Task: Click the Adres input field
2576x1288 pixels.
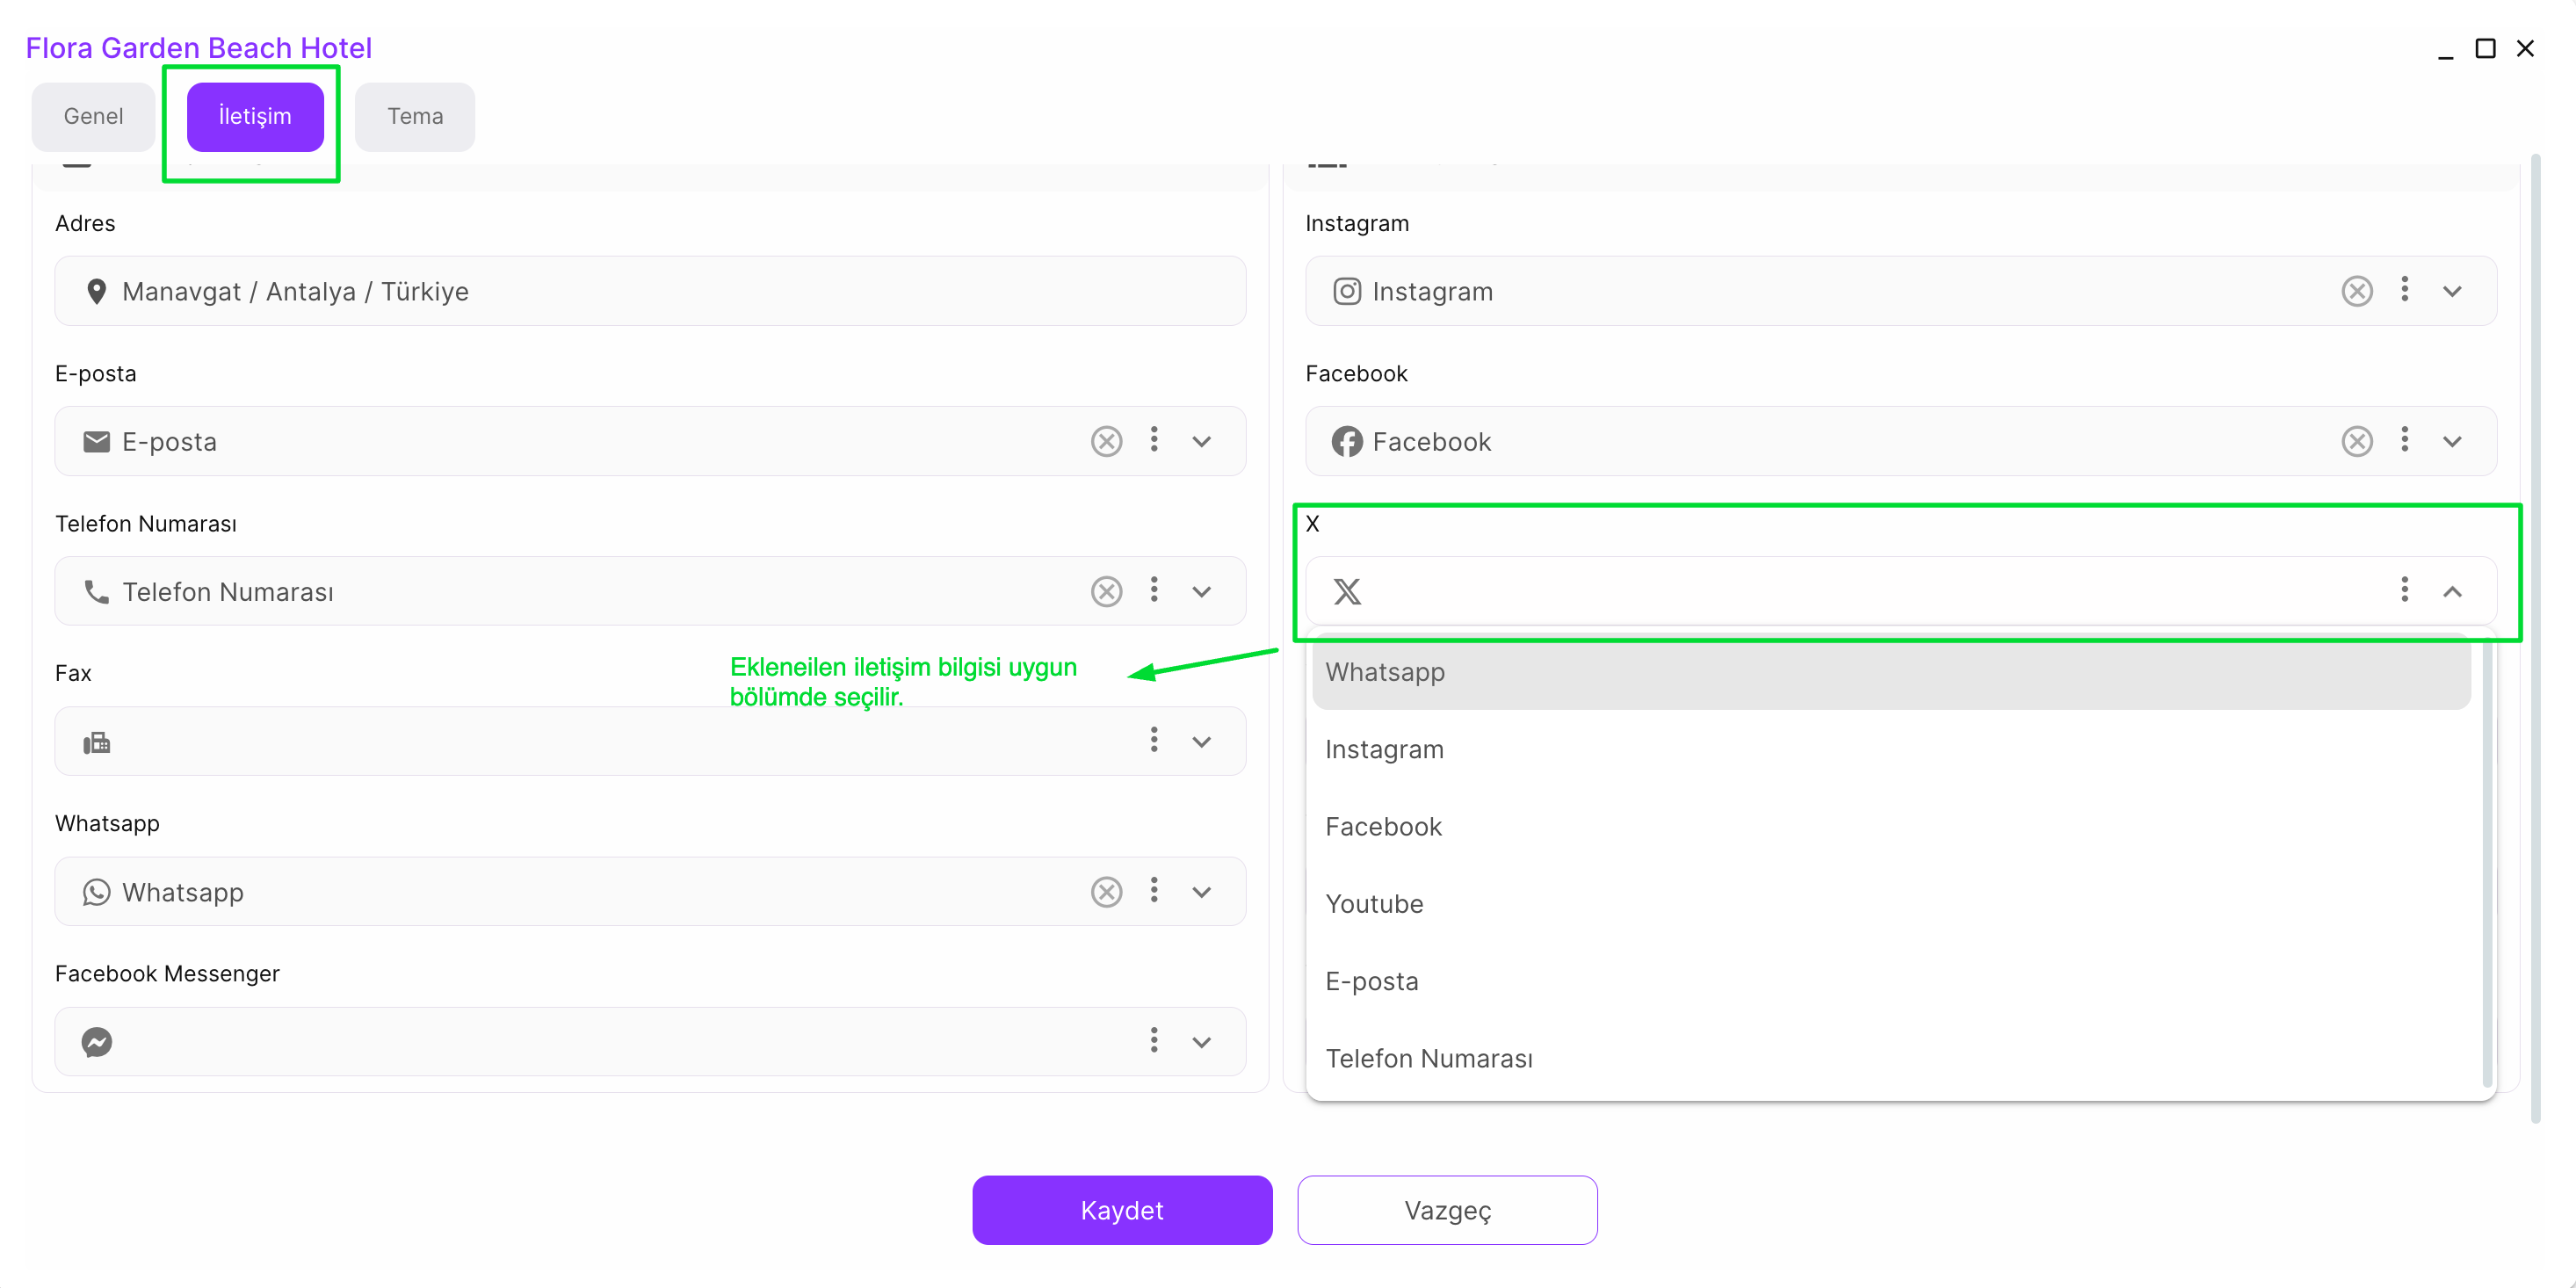Action: click(650, 291)
